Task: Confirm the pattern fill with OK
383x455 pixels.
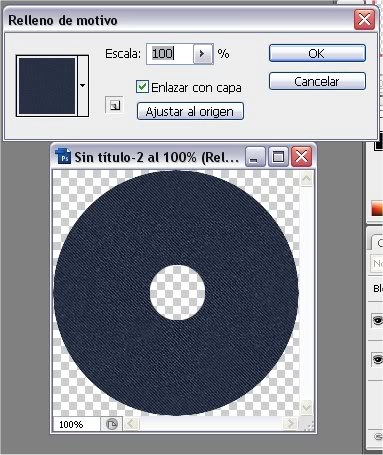Action: click(x=317, y=53)
